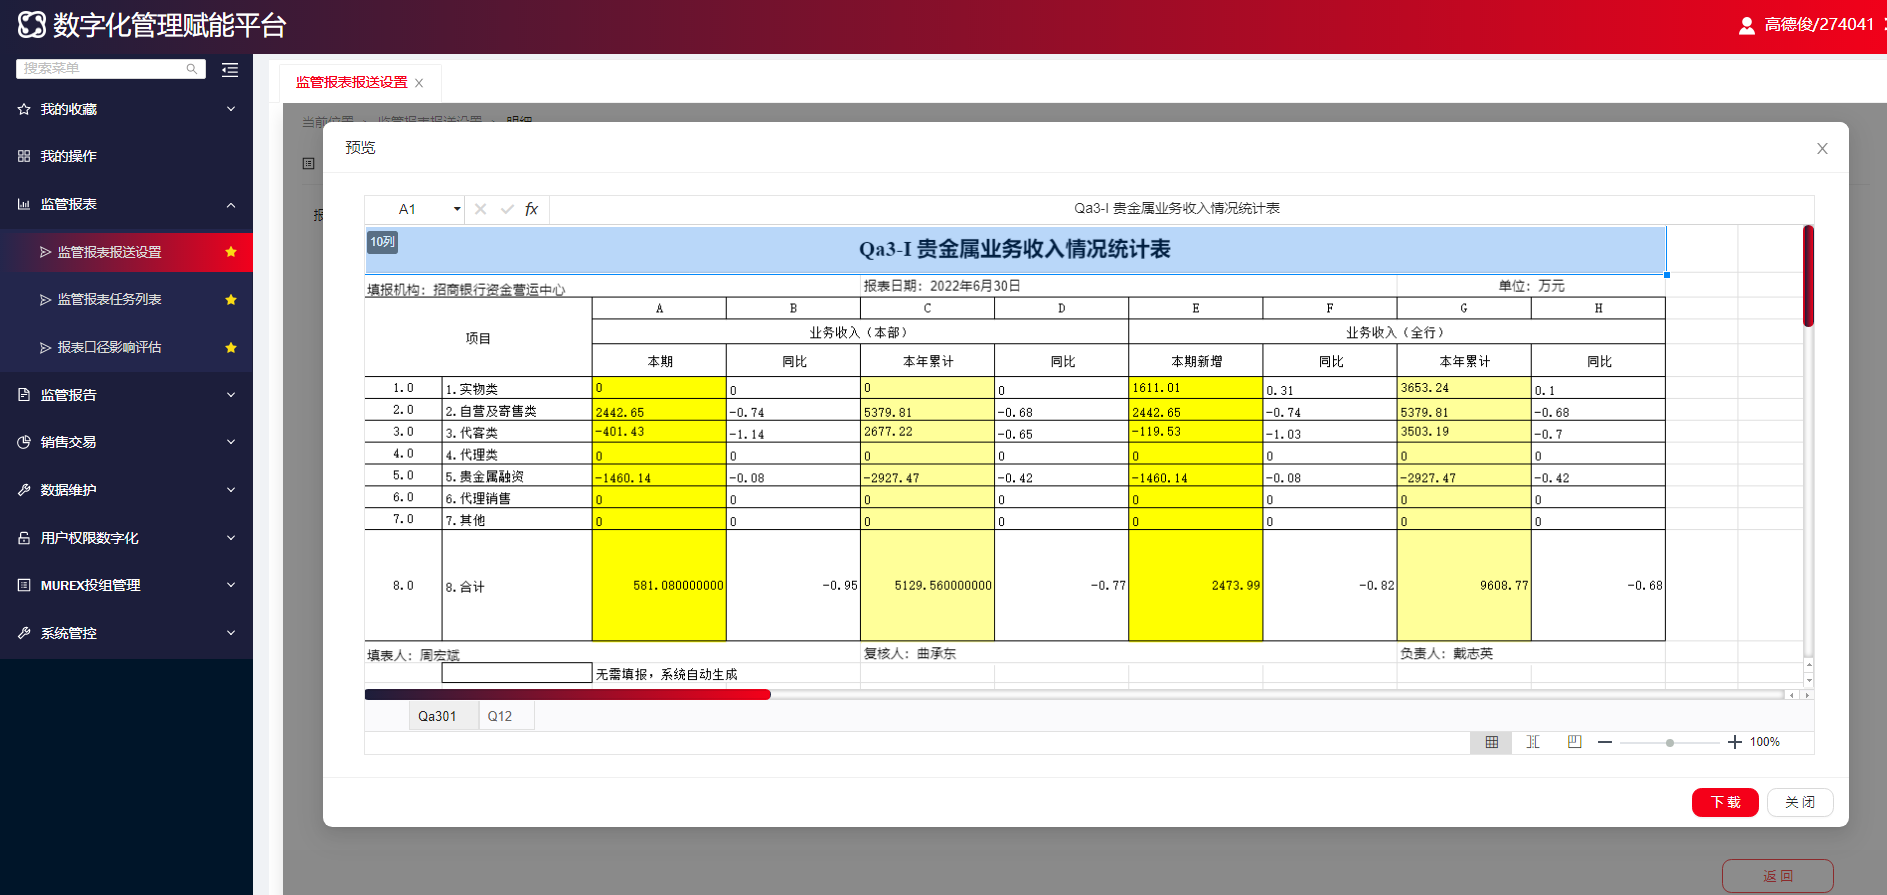Viewport: 1887px width, 895px height.
Task: Click the 用户权限数字化 lock icon in sidebar
Action: tap(24, 538)
